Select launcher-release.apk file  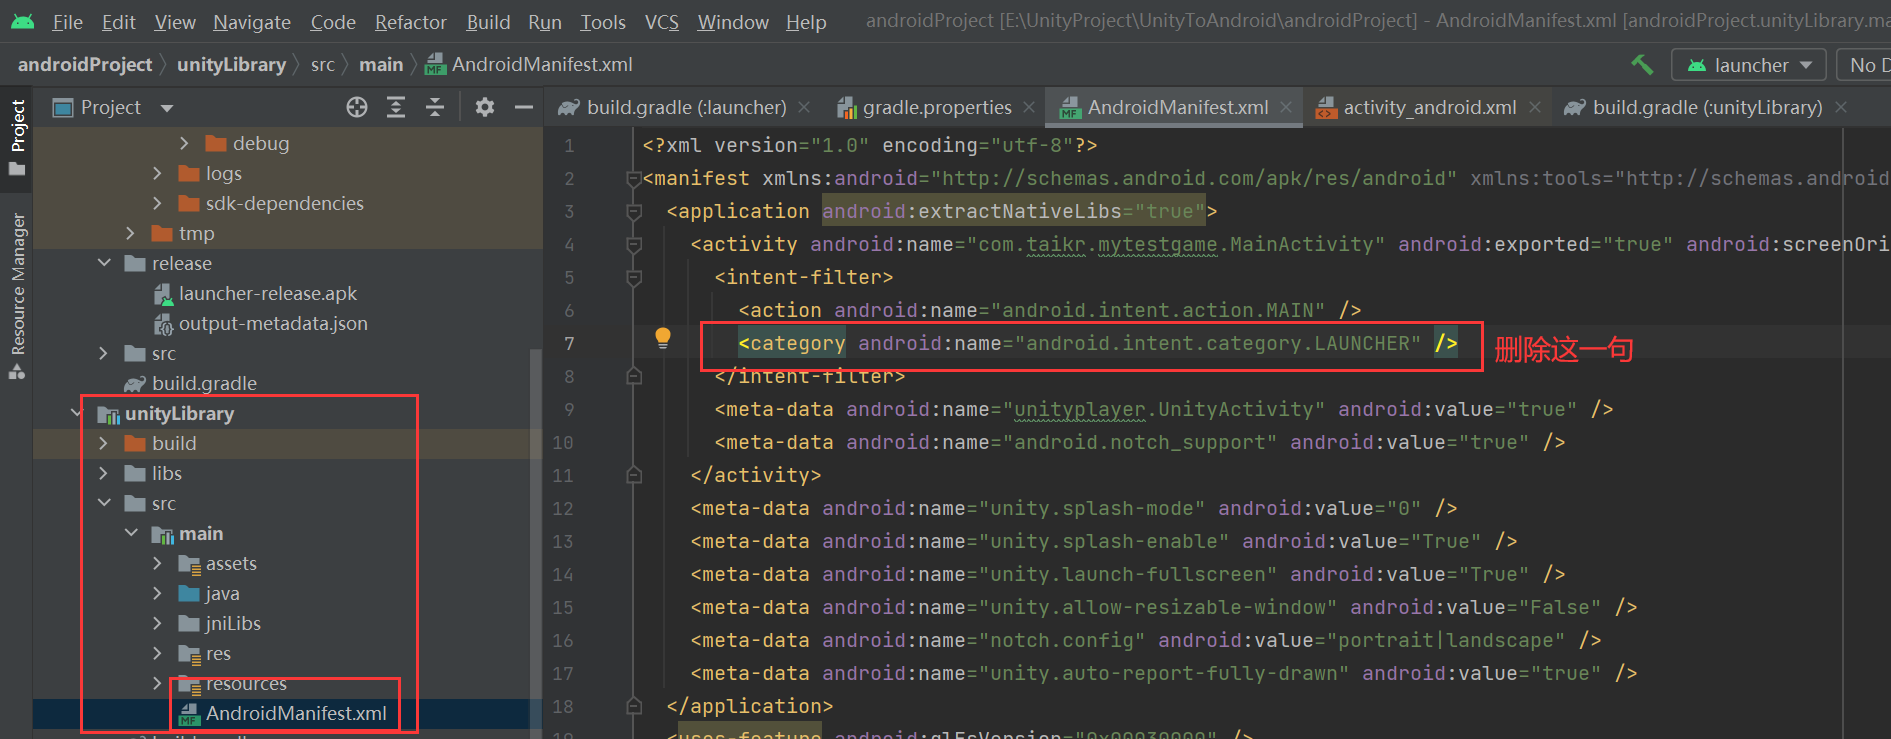click(267, 294)
